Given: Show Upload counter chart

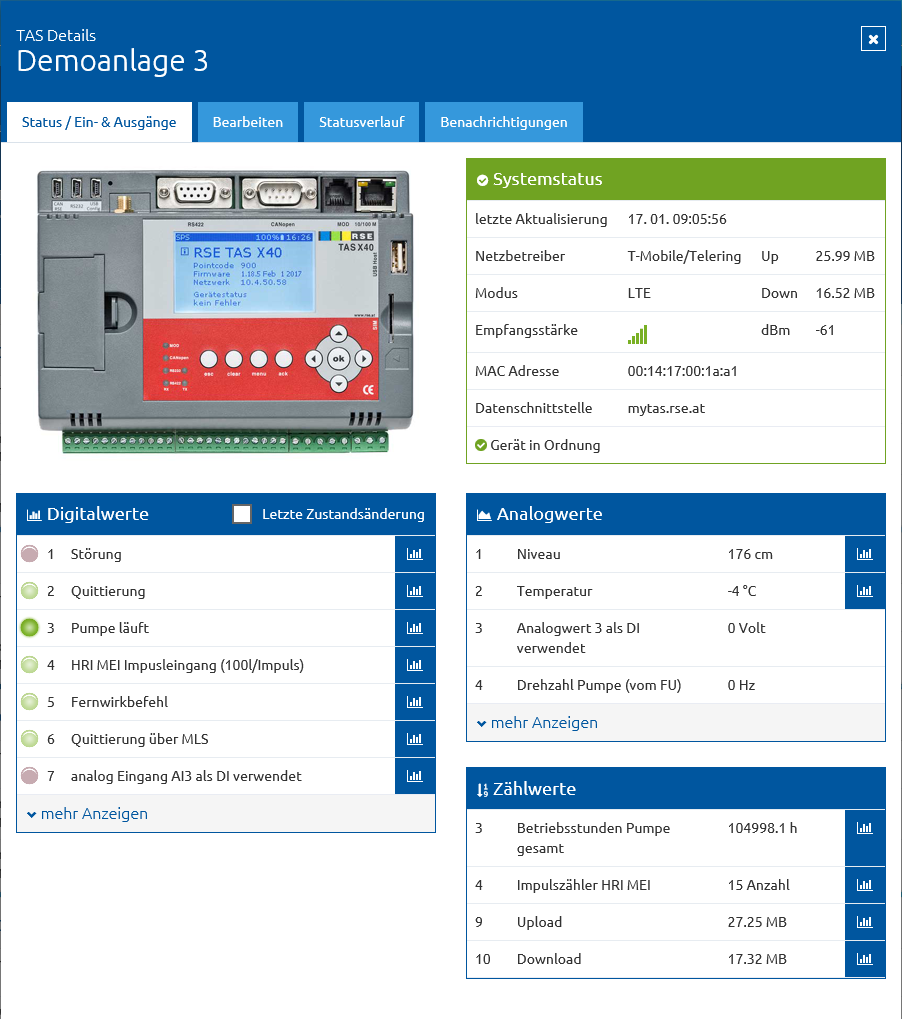Looking at the screenshot, I should point(864,922).
